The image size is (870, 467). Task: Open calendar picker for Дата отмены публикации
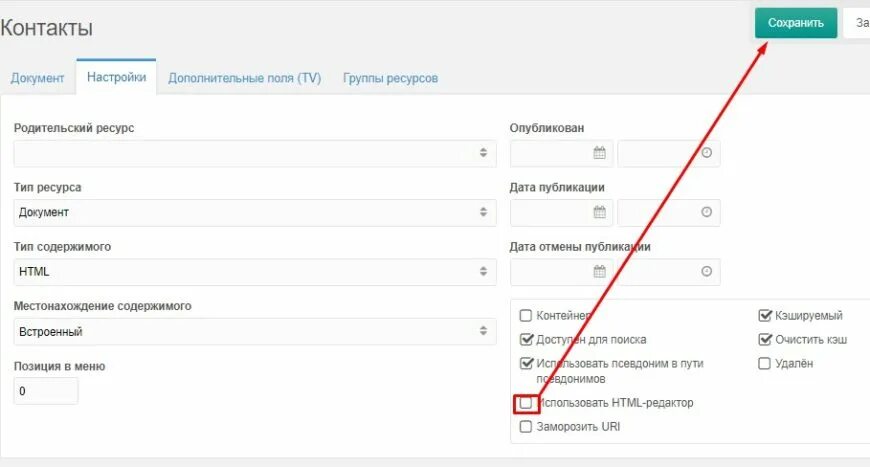click(x=599, y=271)
